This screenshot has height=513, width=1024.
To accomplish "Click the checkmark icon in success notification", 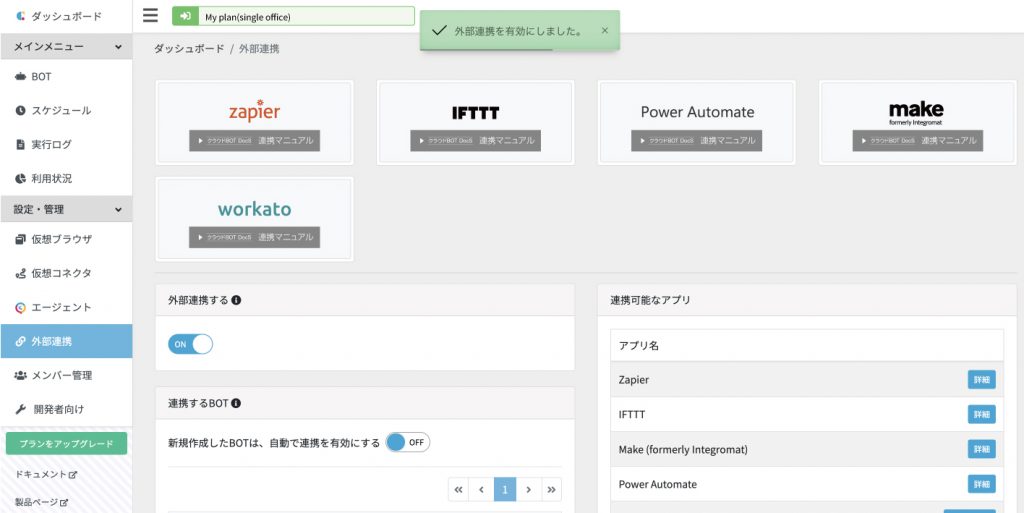I will pos(440,31).
